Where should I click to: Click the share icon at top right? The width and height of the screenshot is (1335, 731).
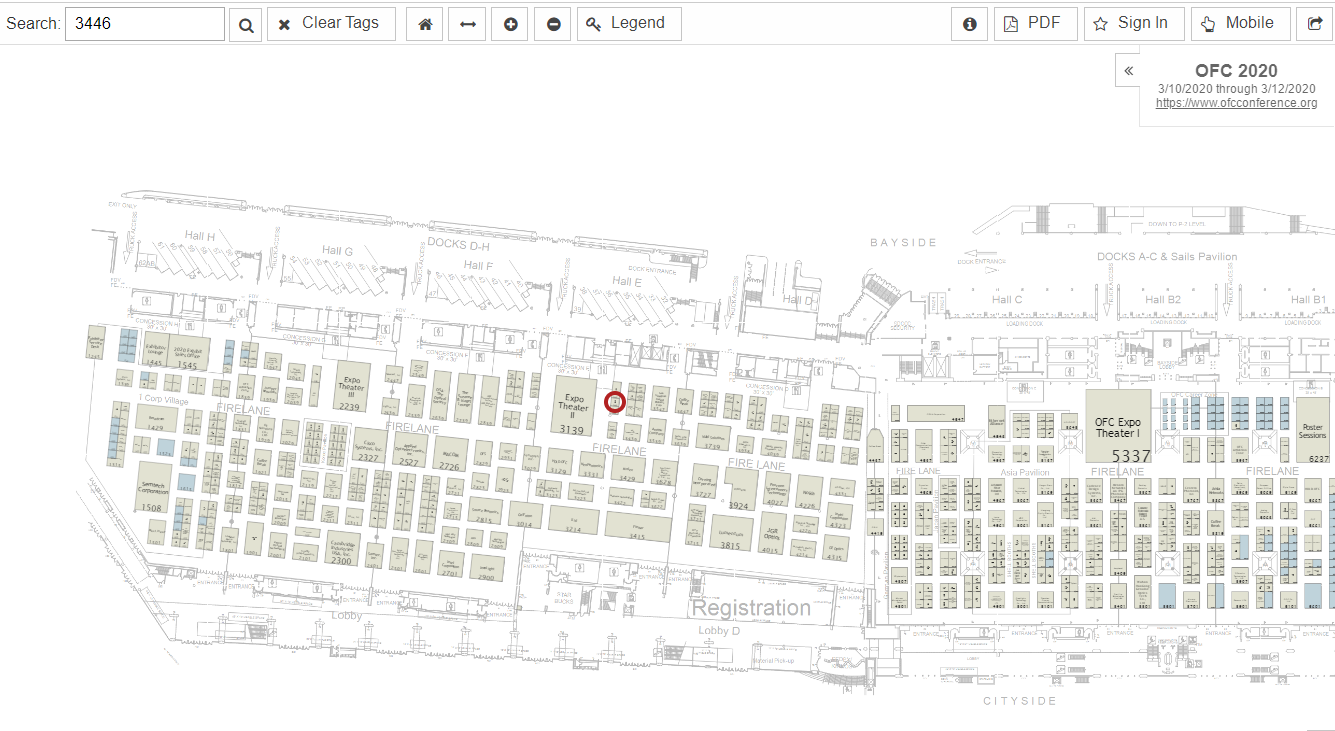(1314, 24)
